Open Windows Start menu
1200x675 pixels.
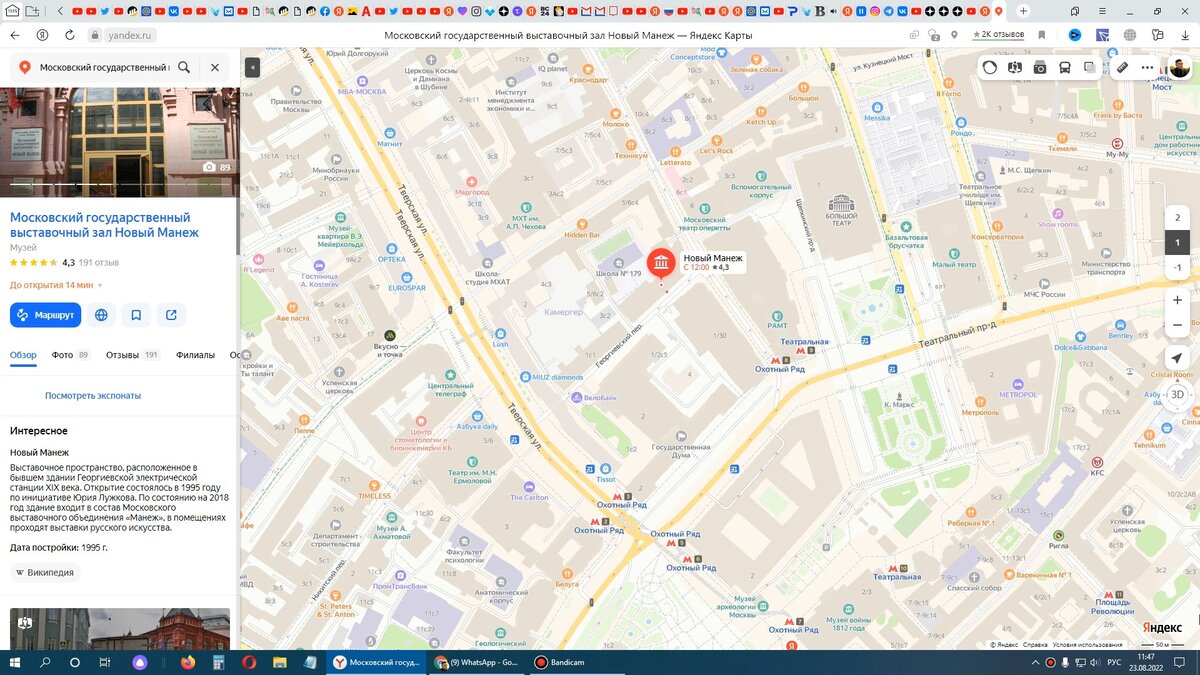(x=14, y=662)
